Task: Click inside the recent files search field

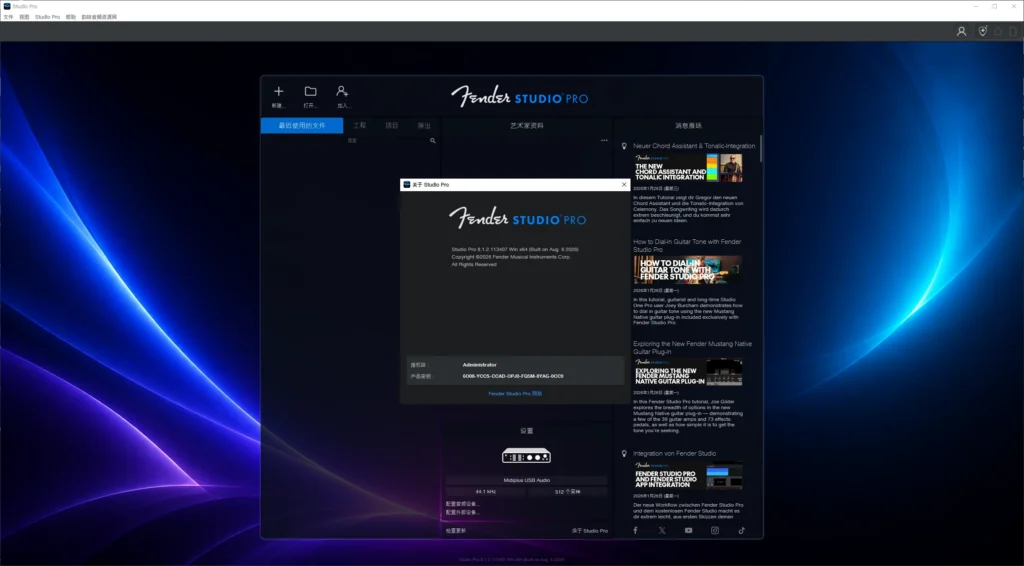Action: tap(389, 140)
